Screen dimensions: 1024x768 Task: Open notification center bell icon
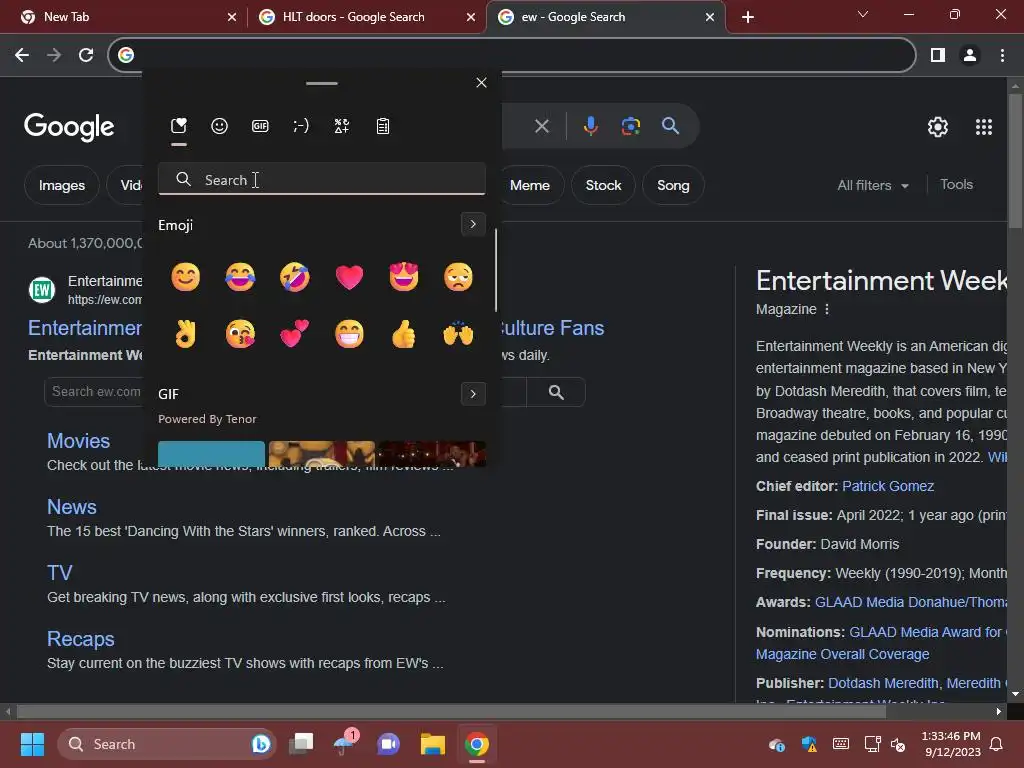(x=997, y=744)
